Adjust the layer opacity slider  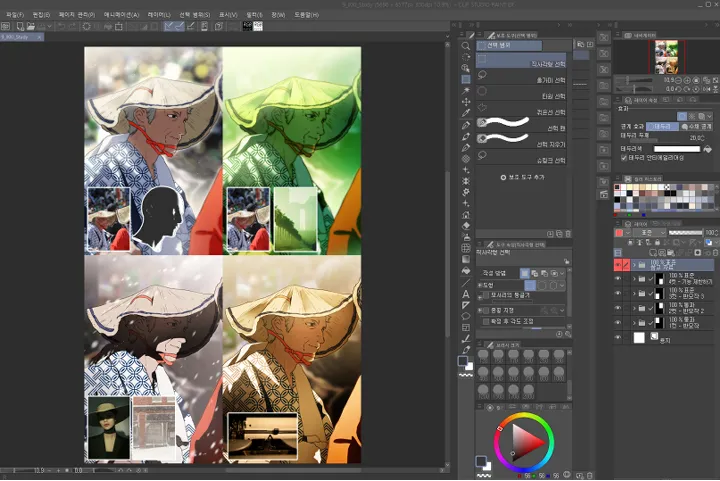(x=685, y=233)
